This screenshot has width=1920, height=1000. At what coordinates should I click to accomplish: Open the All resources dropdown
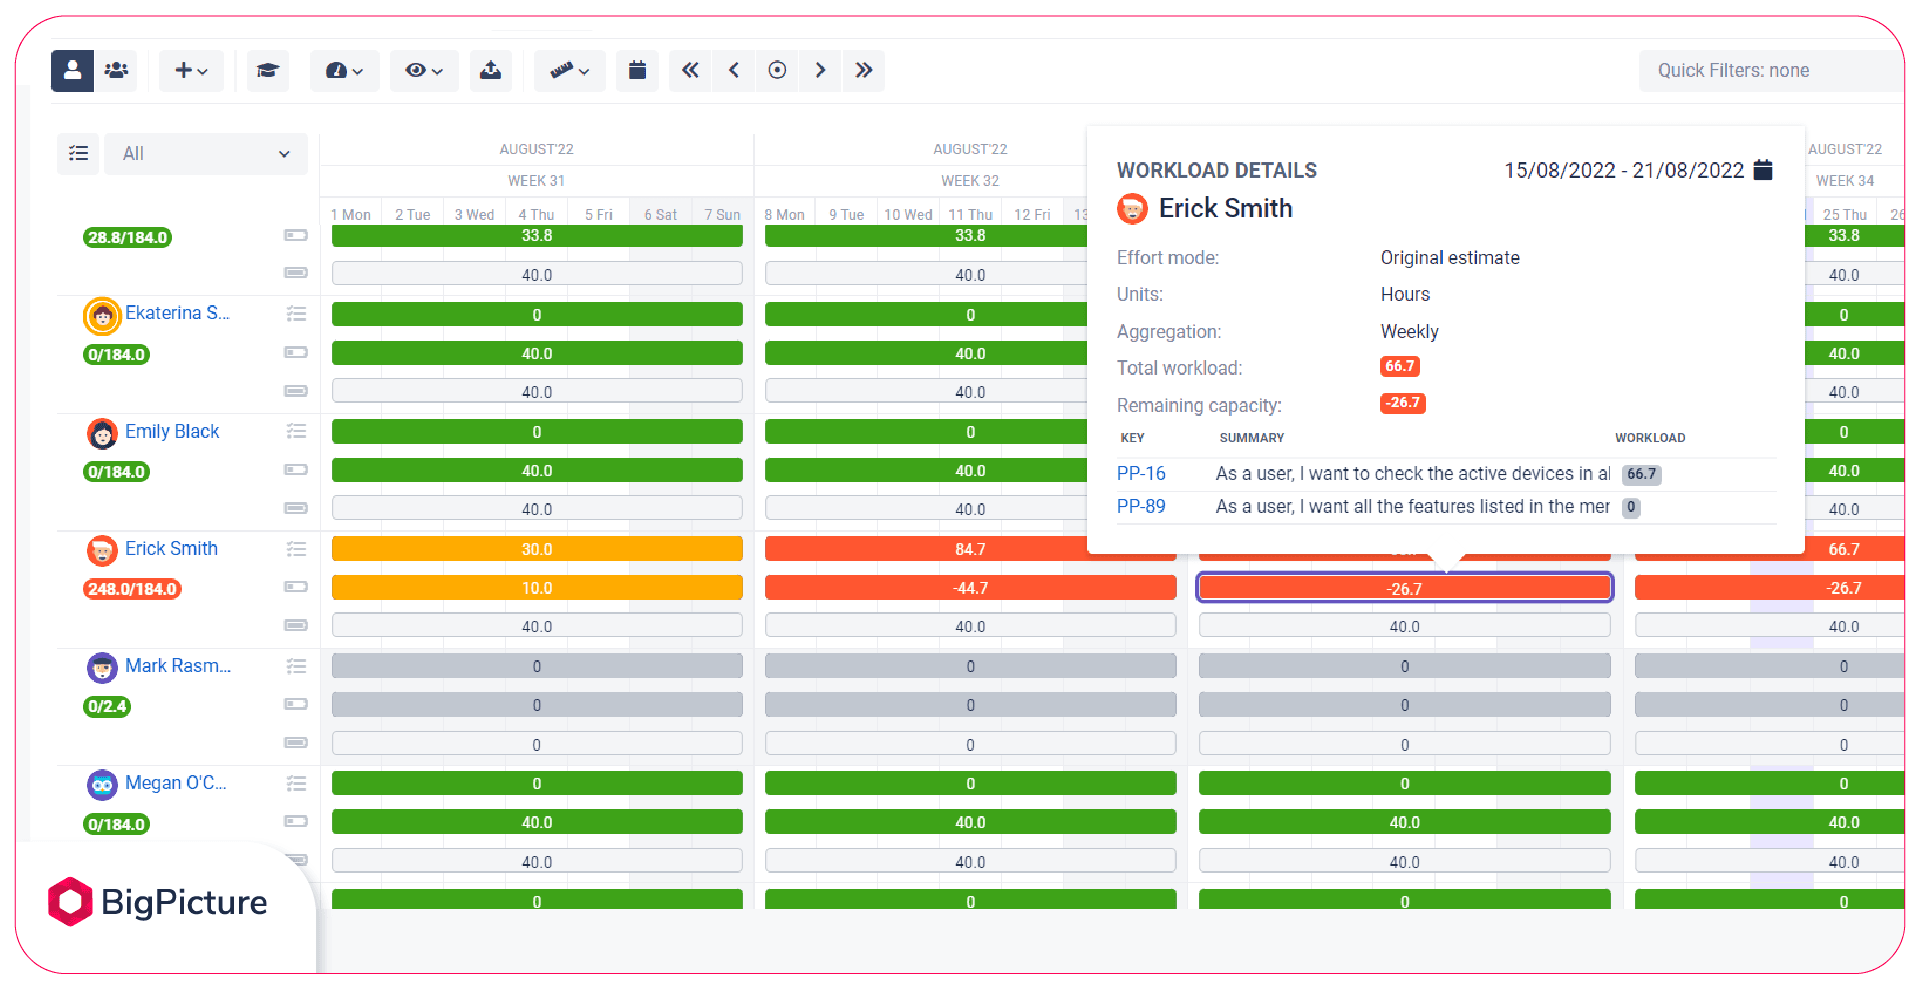206,154
